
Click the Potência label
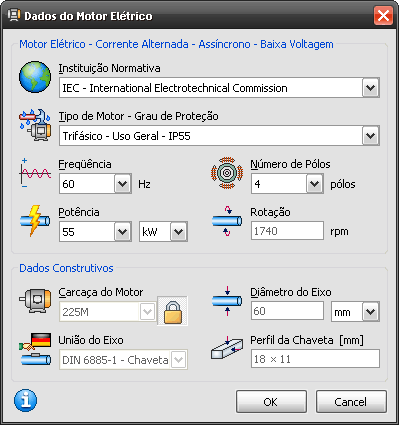point(79,212)
